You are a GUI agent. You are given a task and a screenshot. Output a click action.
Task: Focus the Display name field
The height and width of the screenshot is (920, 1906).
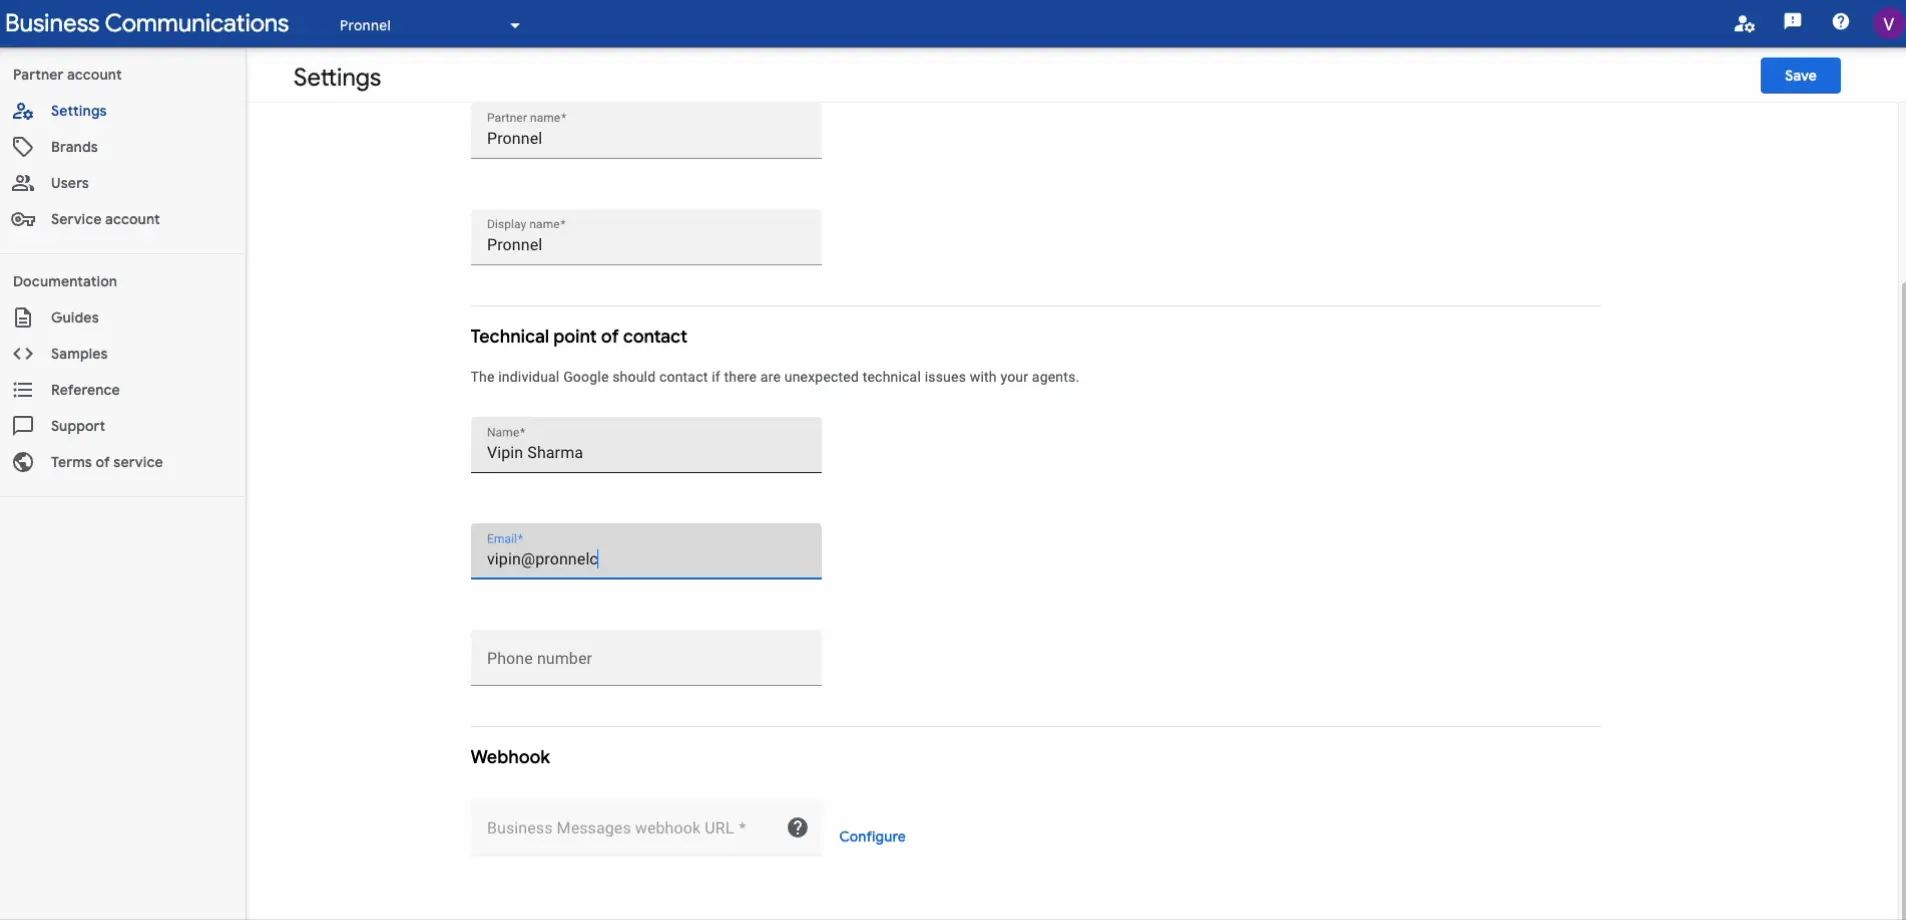pos(646,237)
